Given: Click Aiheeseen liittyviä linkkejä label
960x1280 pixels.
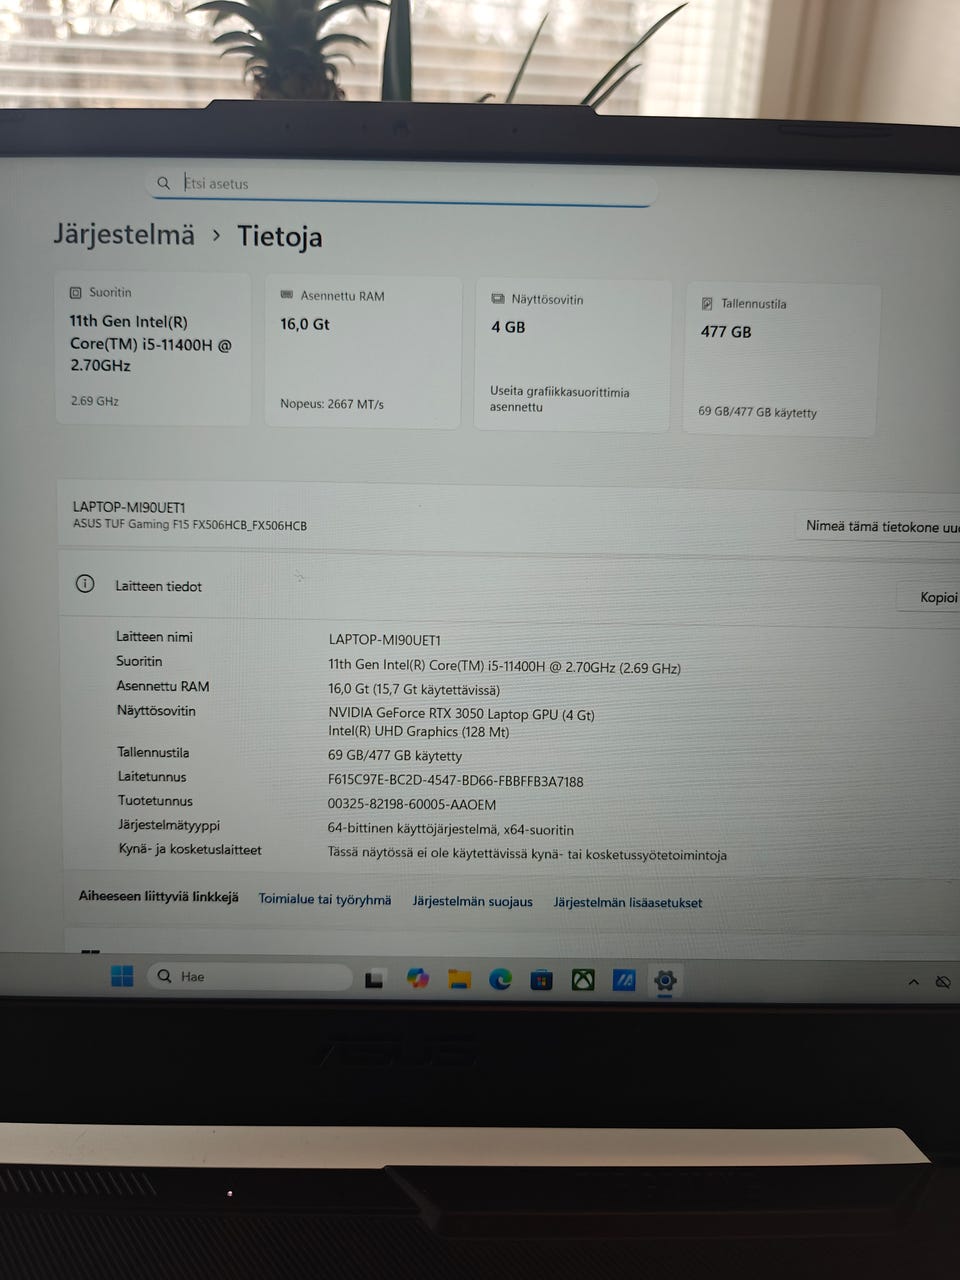Looking at the screenshot, I should tap(159, 896).
